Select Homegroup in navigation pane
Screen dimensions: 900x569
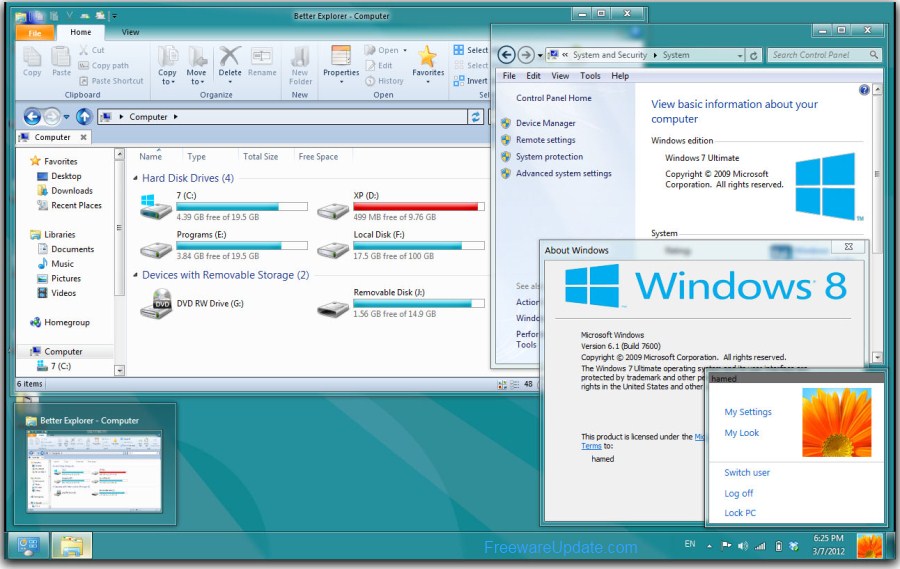pos(67,322)
